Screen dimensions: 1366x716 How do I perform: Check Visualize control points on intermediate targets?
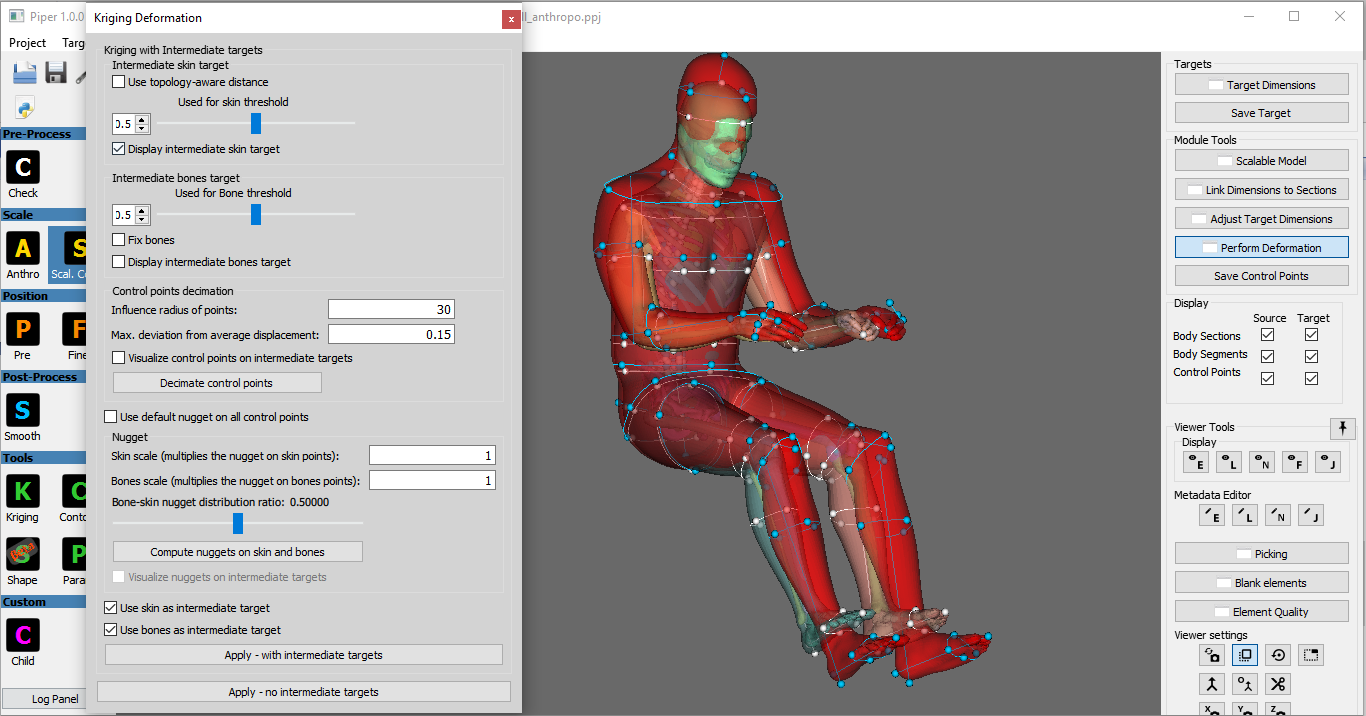[x=119, y=358]
